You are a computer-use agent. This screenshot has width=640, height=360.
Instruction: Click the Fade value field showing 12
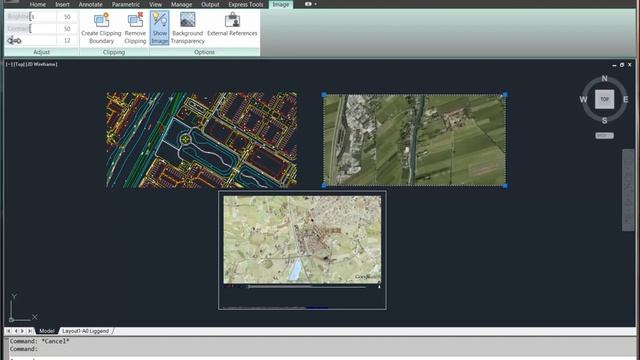coord(67,40)
